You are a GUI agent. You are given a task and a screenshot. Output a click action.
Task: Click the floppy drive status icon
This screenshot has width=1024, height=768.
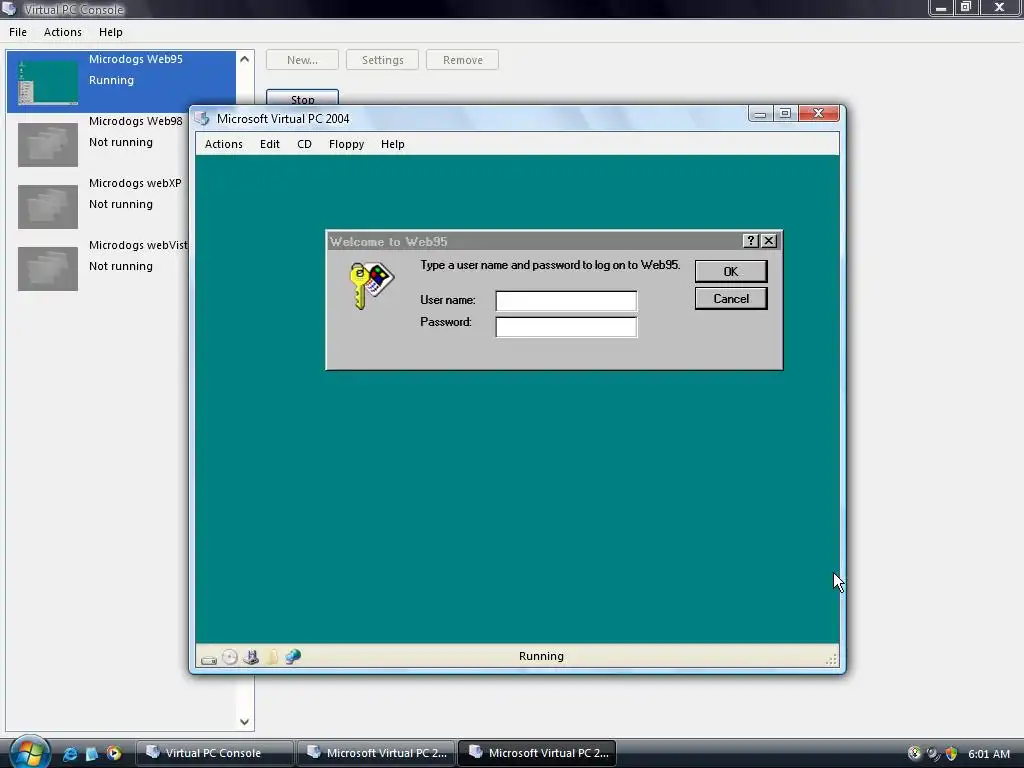(x=251, y=657)
